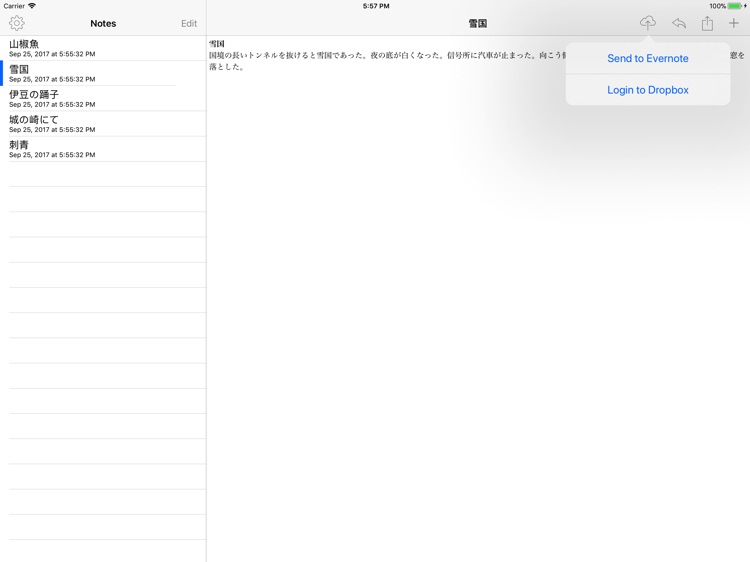The width and height of the screenshot is (750, 562).
Task: Tap the Notes header title
Action: pos(103,23)
